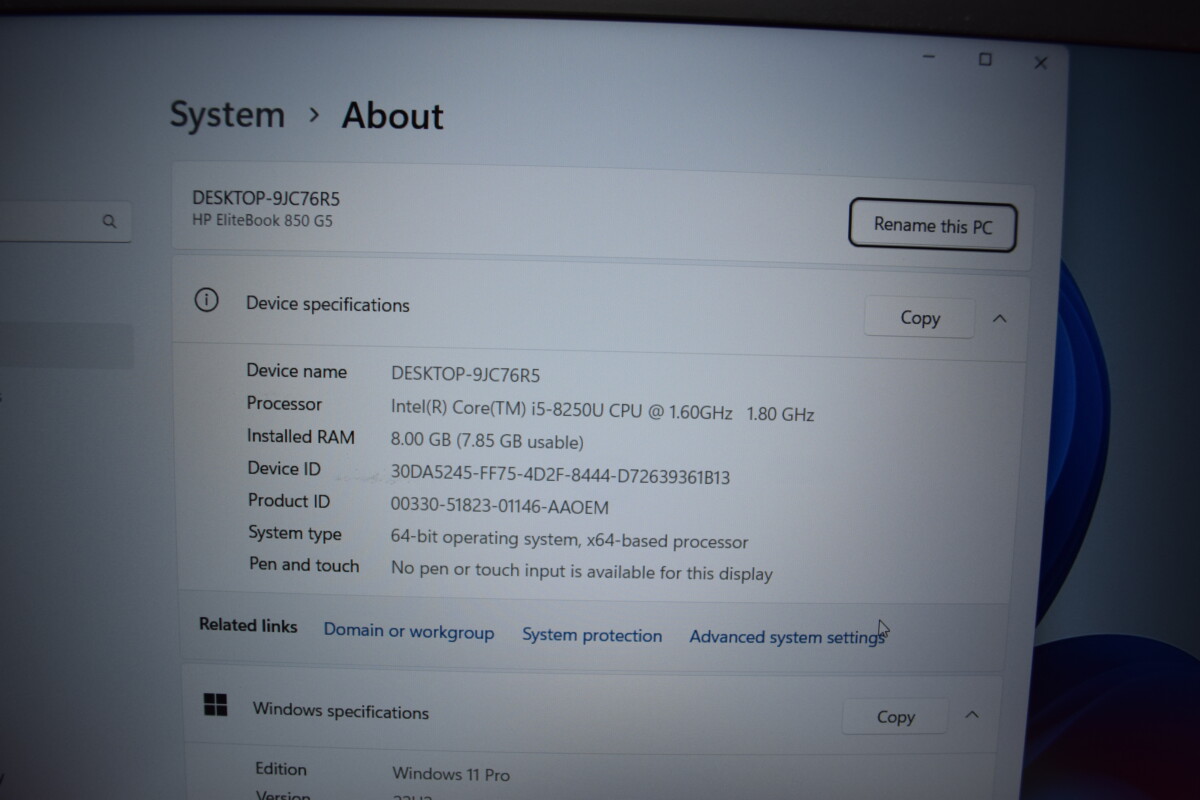Maximize the Settings window
1200x800 pixels.
(x=985, y=60)
